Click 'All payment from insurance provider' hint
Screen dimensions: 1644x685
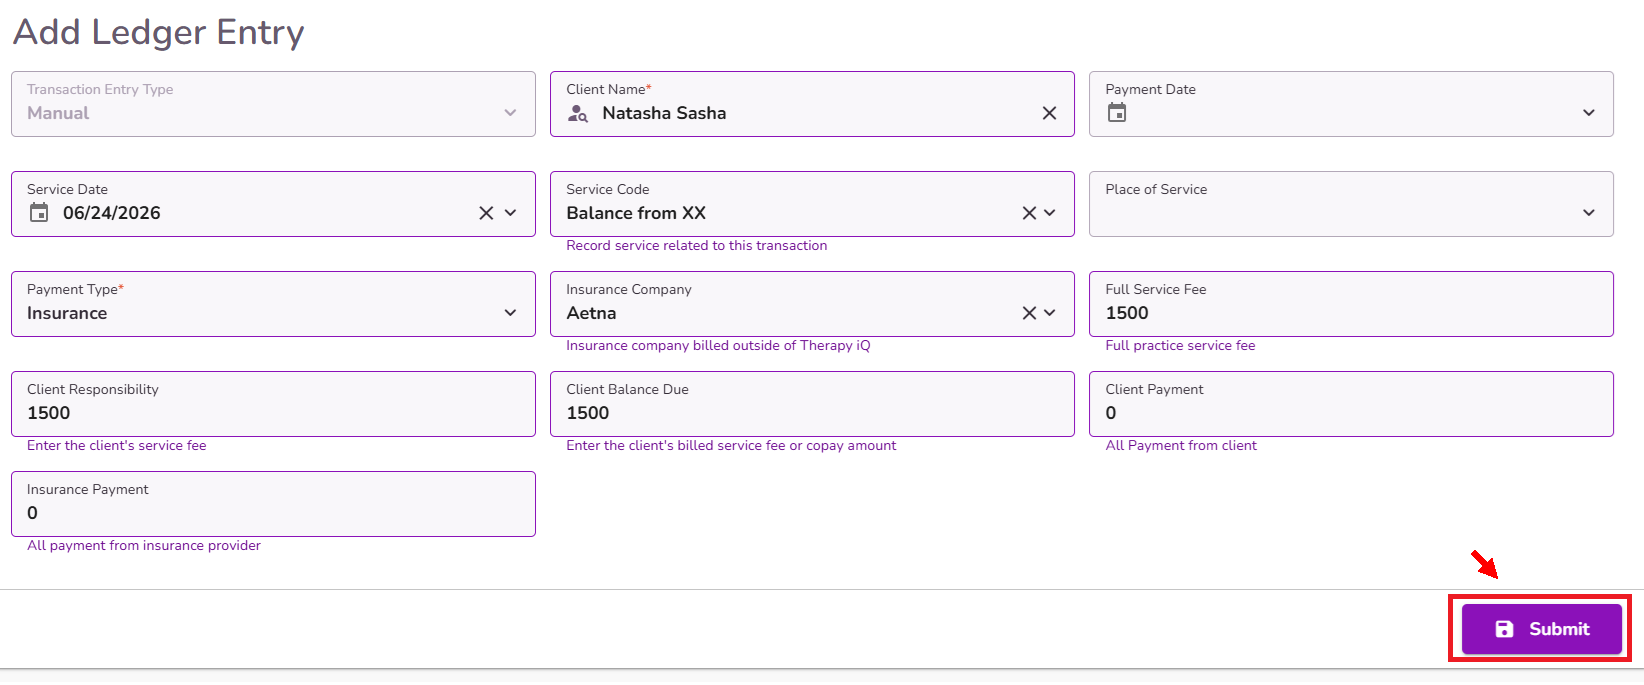pos(144,545)
